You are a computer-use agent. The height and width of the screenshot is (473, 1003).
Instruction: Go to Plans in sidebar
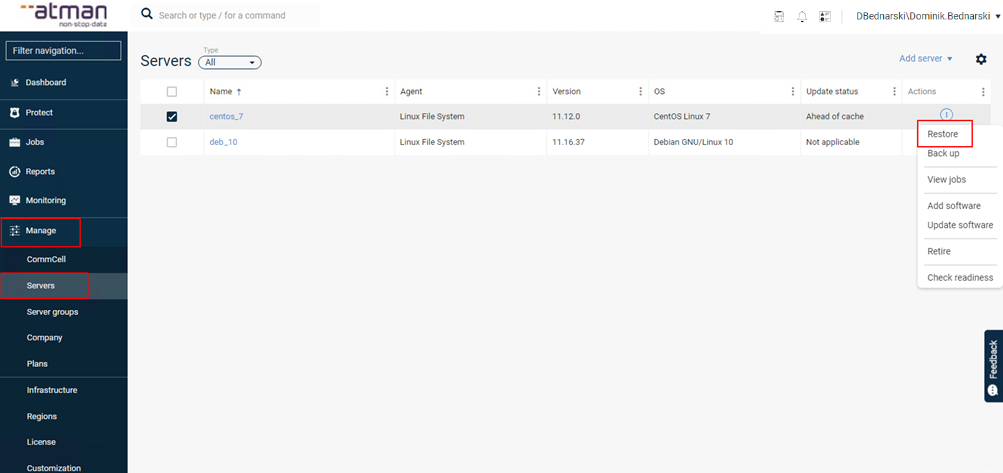[37, 364]
